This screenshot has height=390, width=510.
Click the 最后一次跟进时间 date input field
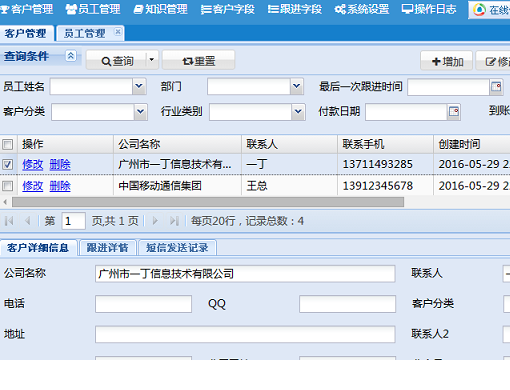click(449, 87)
